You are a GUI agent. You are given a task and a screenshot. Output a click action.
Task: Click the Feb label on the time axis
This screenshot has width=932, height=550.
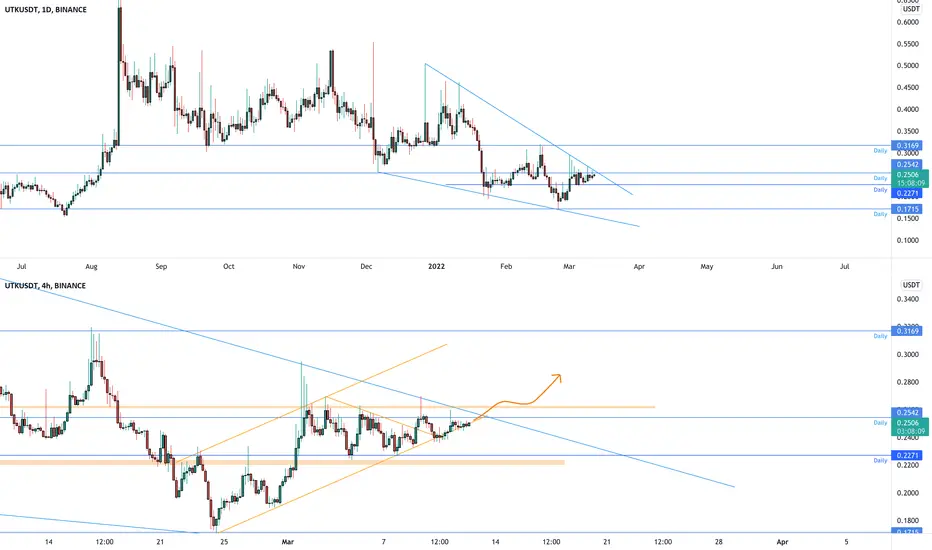506,266
